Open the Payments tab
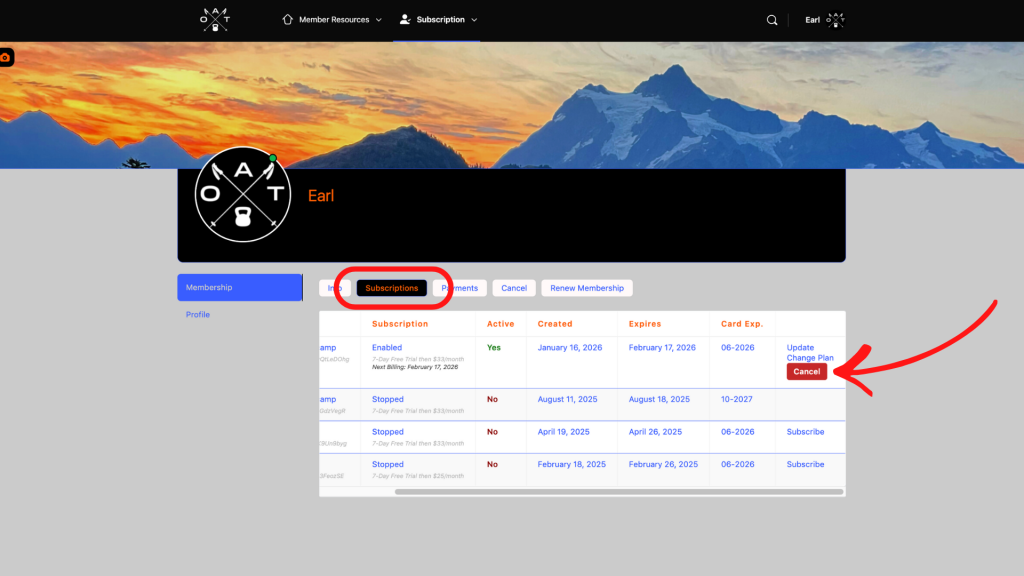 [x=461, y=288]
